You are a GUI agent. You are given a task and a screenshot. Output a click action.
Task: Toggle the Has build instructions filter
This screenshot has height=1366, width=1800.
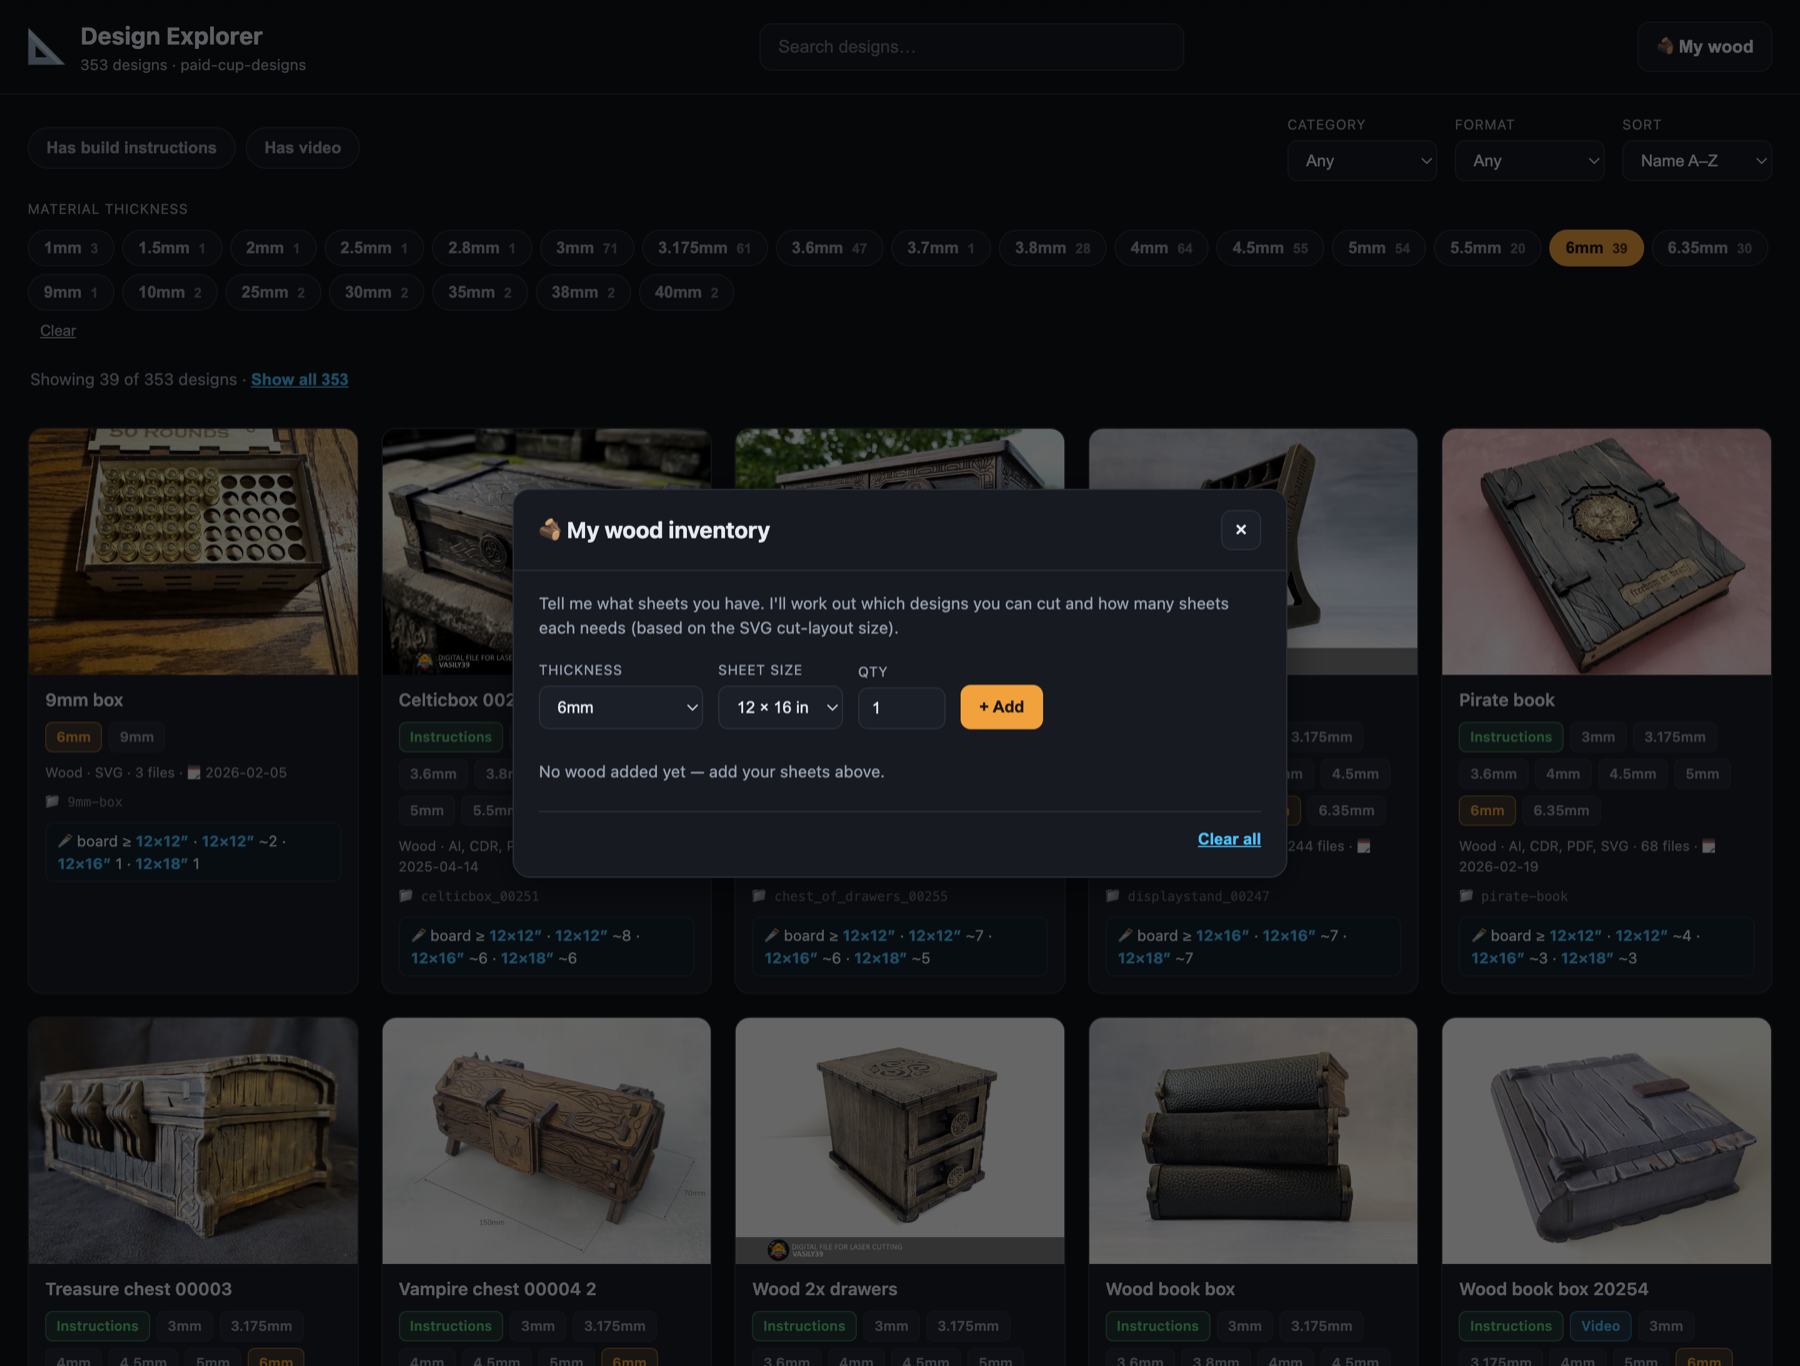tap(131, 148)
